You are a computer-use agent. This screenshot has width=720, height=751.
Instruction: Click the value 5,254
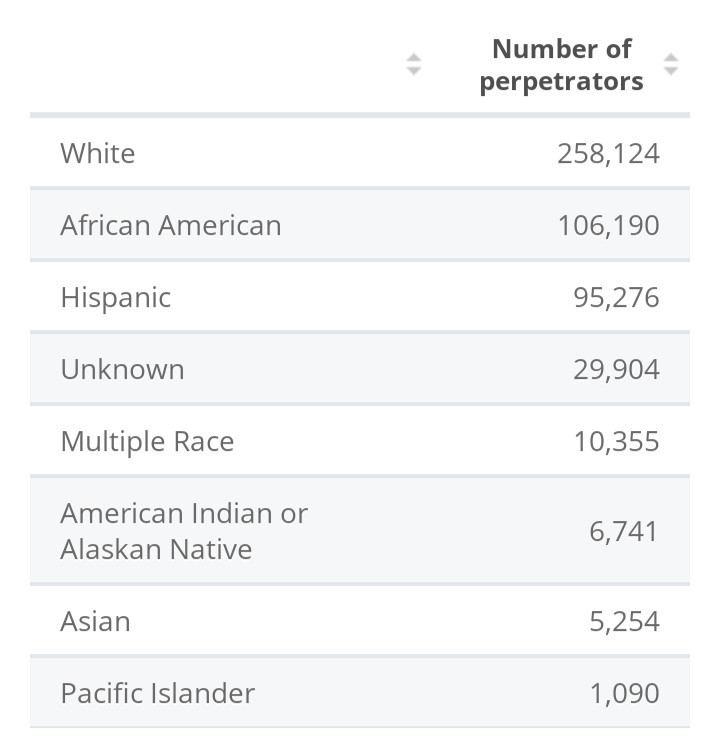coord(623,621)
